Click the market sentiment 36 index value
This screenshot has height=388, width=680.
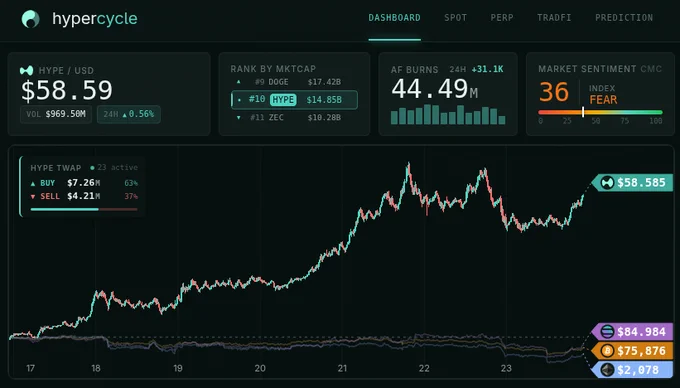tap(554, 92)
